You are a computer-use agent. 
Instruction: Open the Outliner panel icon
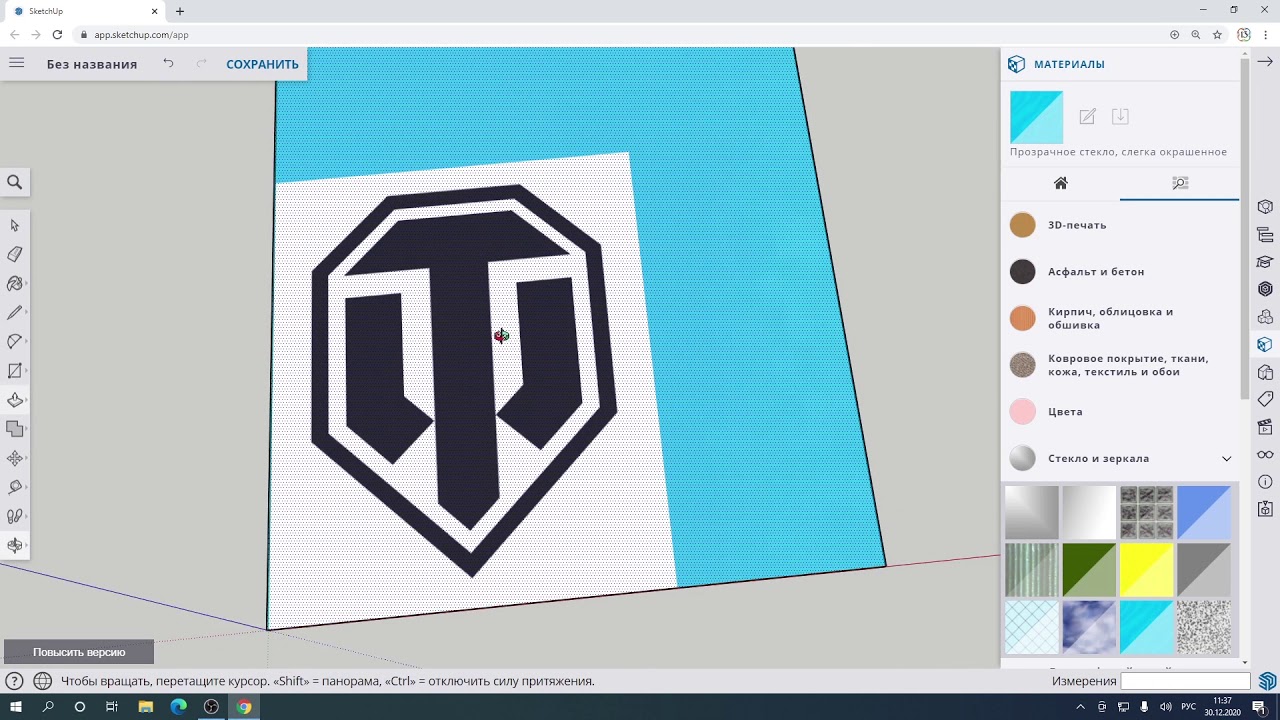pos(1265,236)
